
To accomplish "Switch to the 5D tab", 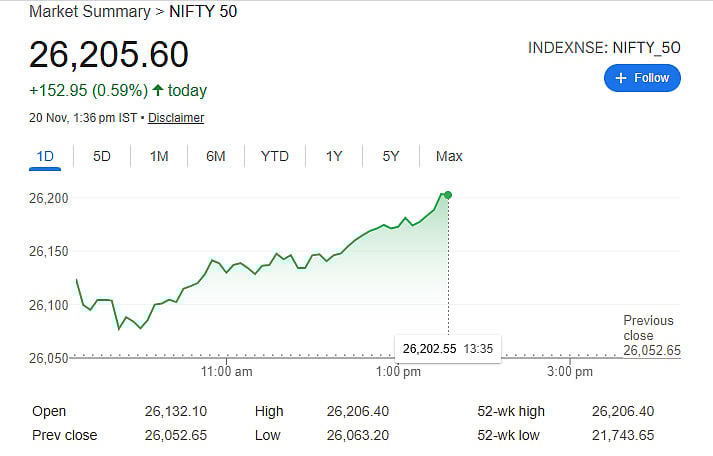I will tap(102, 156).
